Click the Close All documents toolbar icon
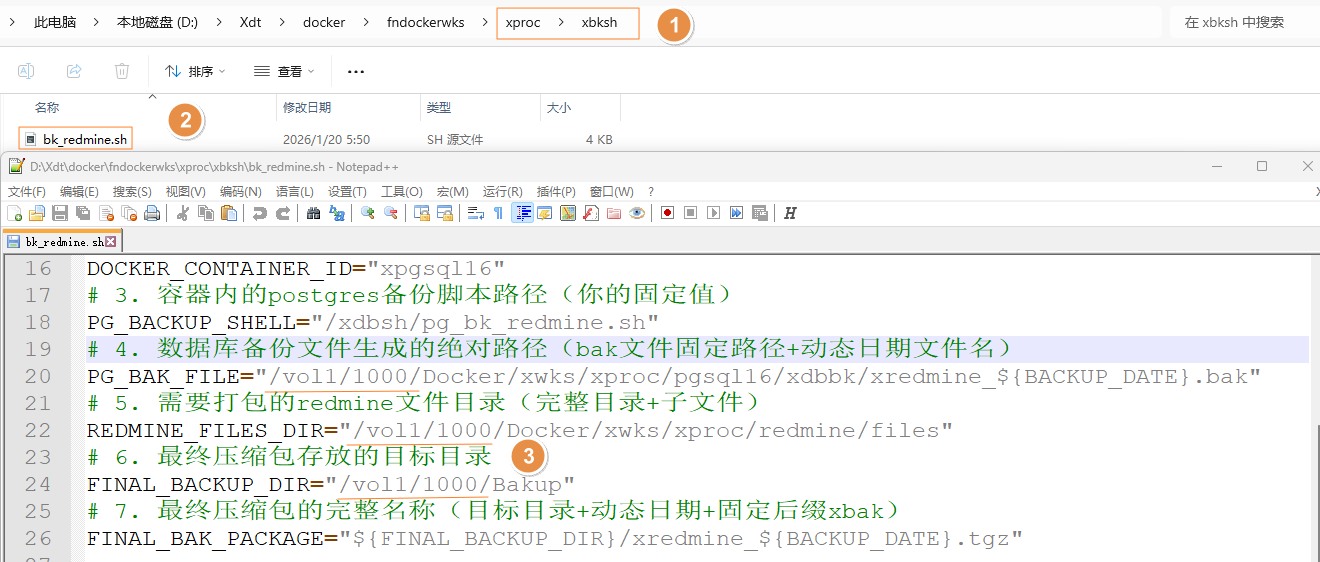 (x=129, y=213)
